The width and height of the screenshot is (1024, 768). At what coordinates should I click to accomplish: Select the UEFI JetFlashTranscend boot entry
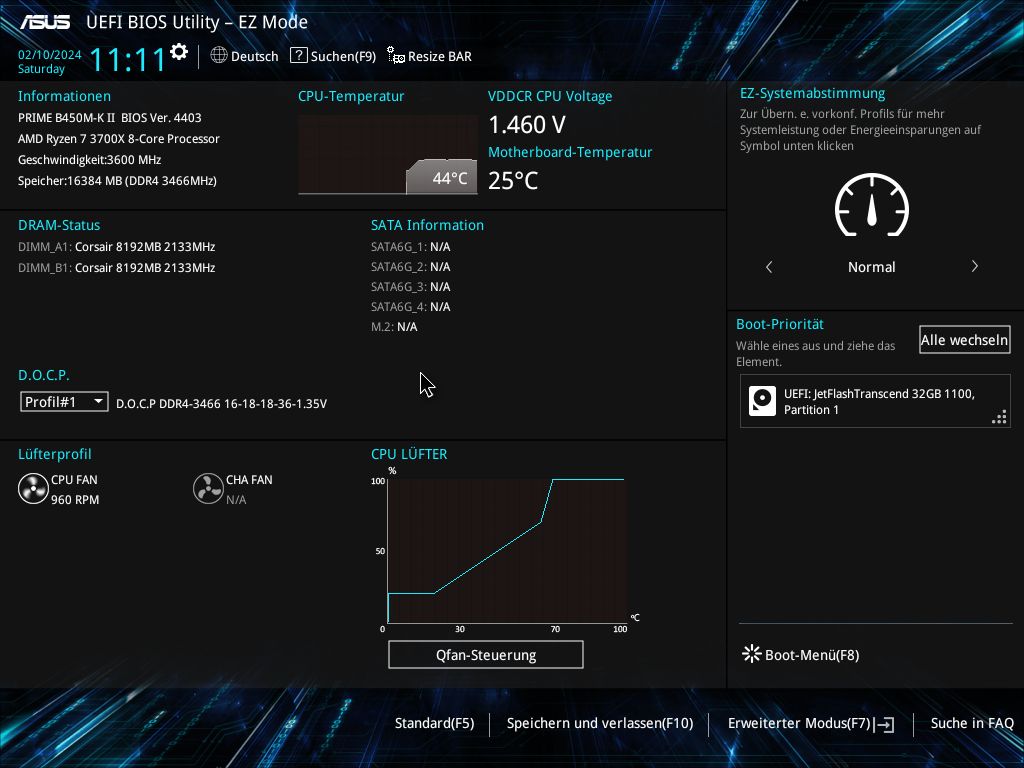pos(875,401)
